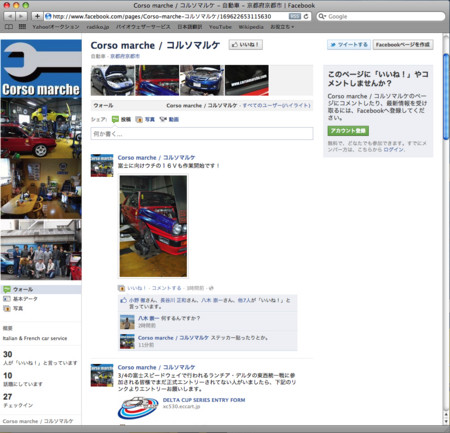Click the vertical scrollbar thumb
Screen dimensions: 450x433
click(x=446, y=97)
